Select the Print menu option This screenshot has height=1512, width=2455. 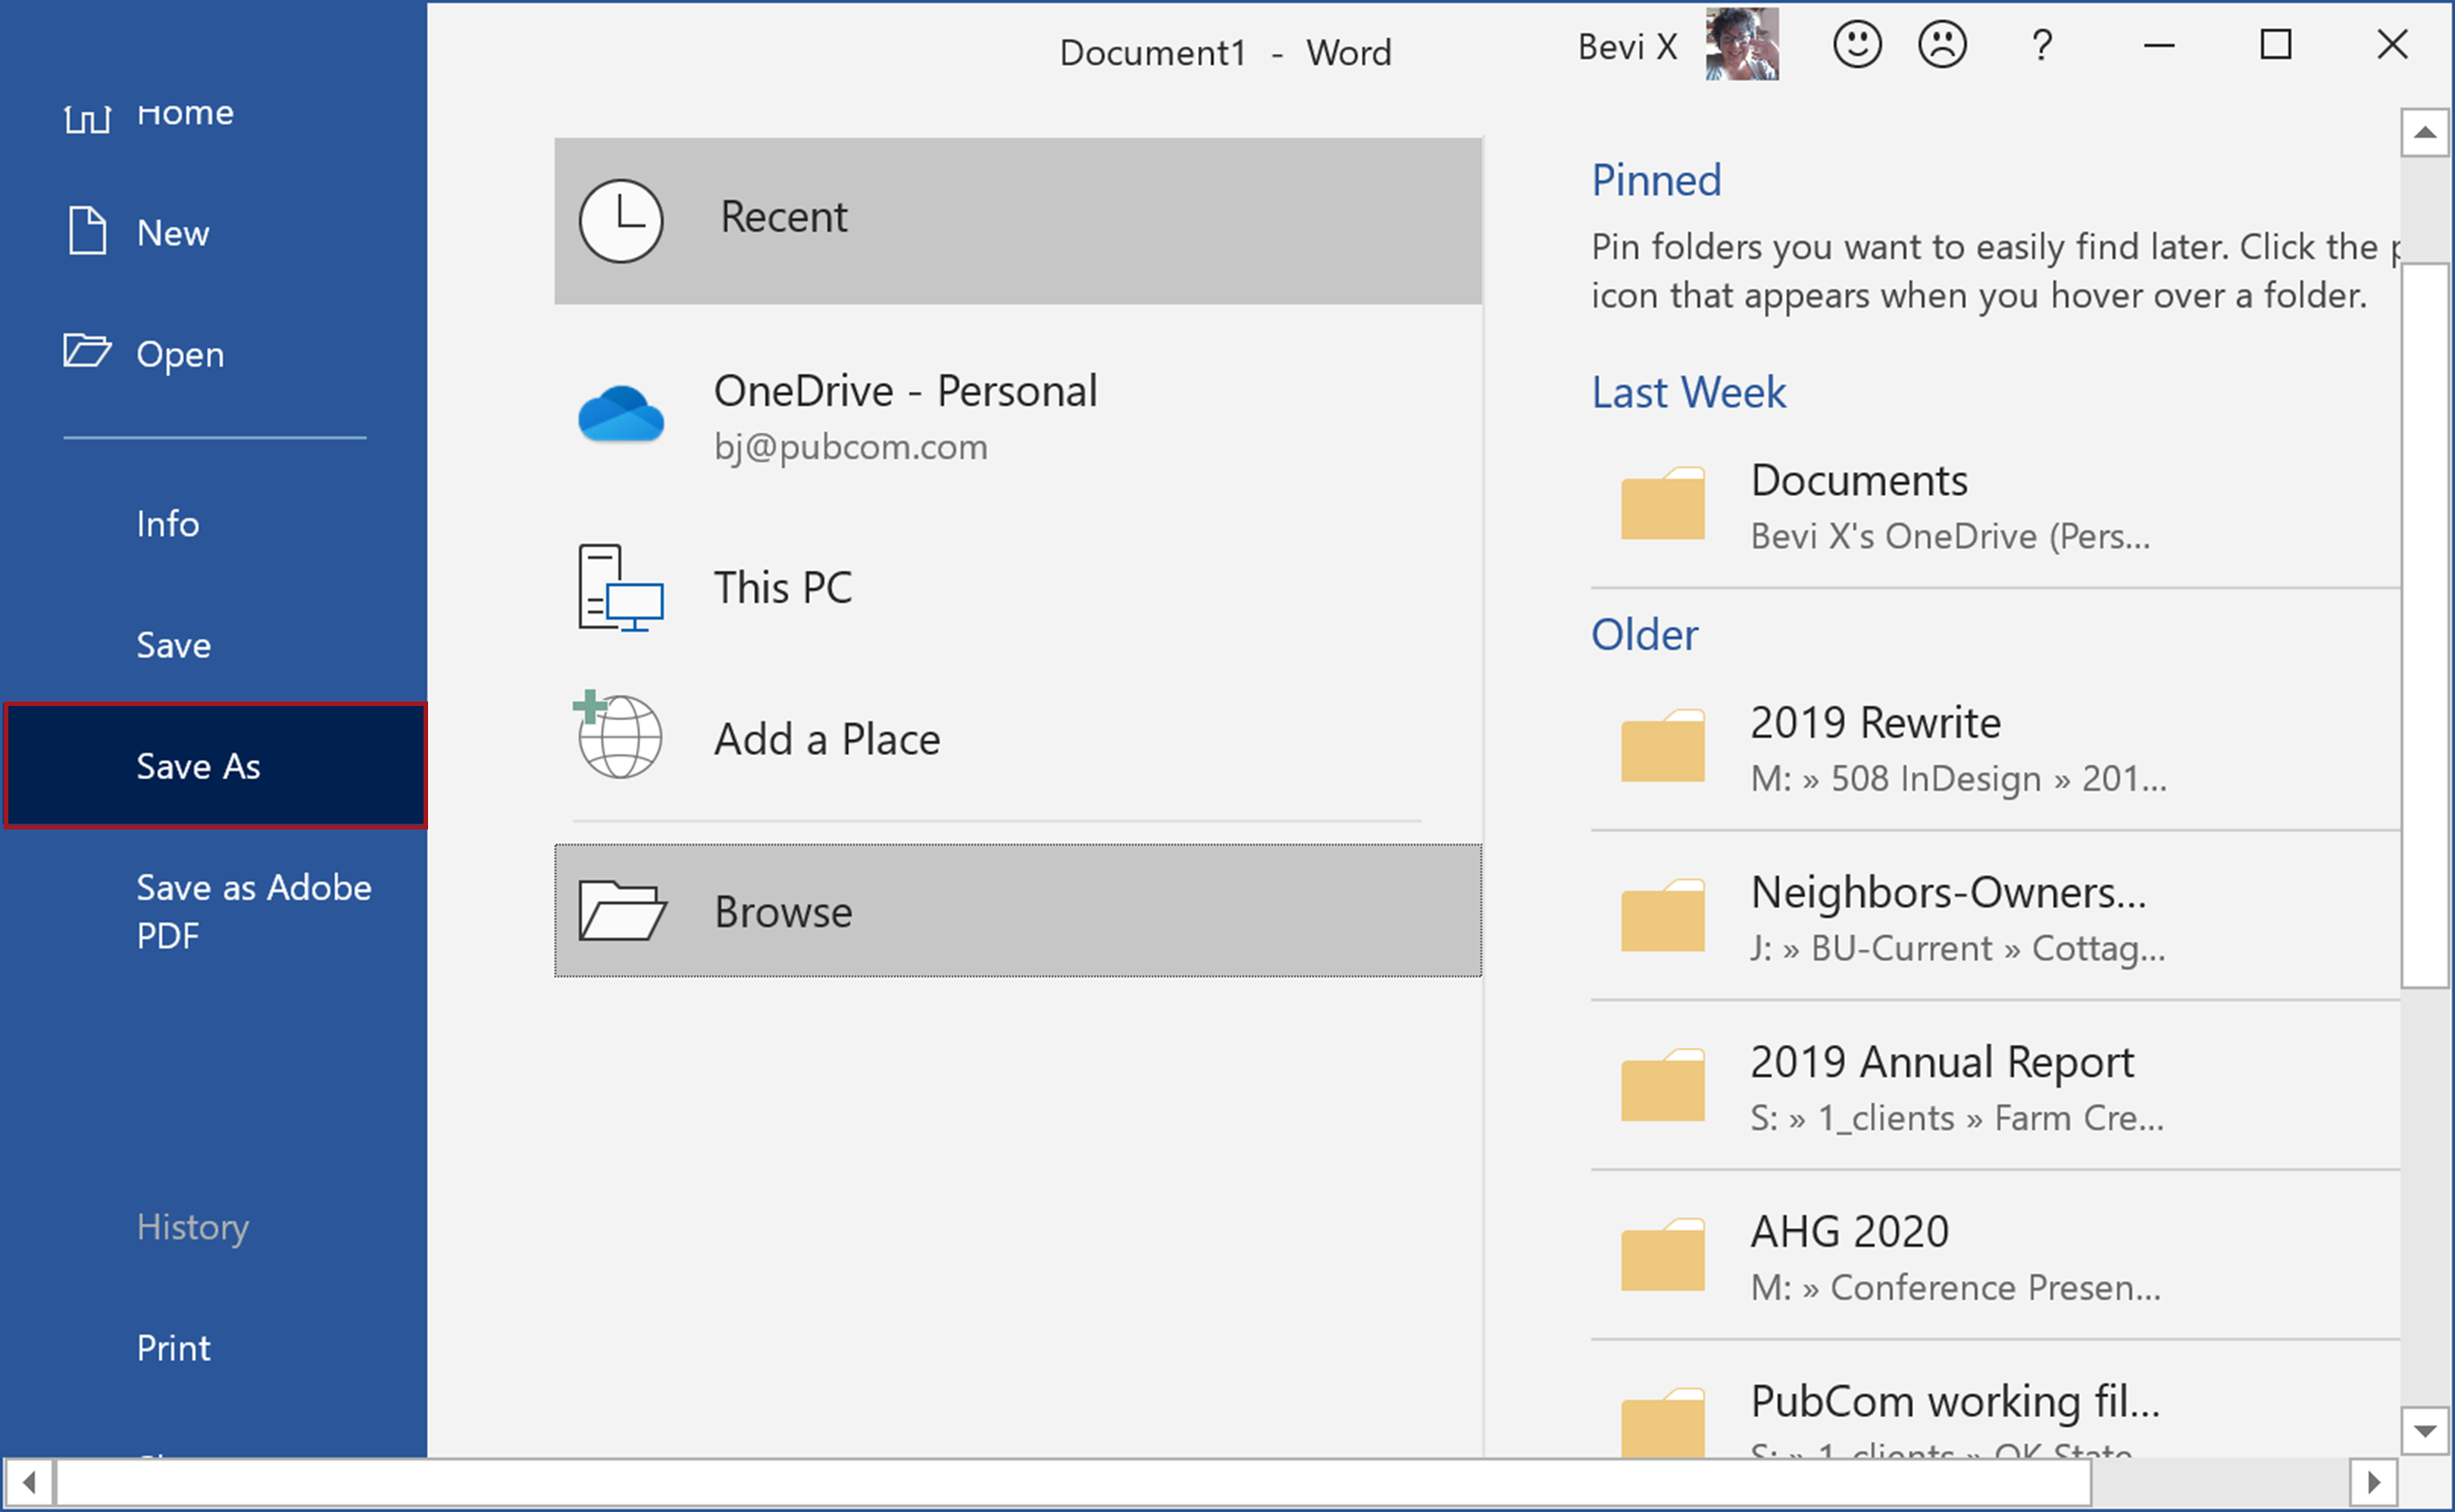172,1345
